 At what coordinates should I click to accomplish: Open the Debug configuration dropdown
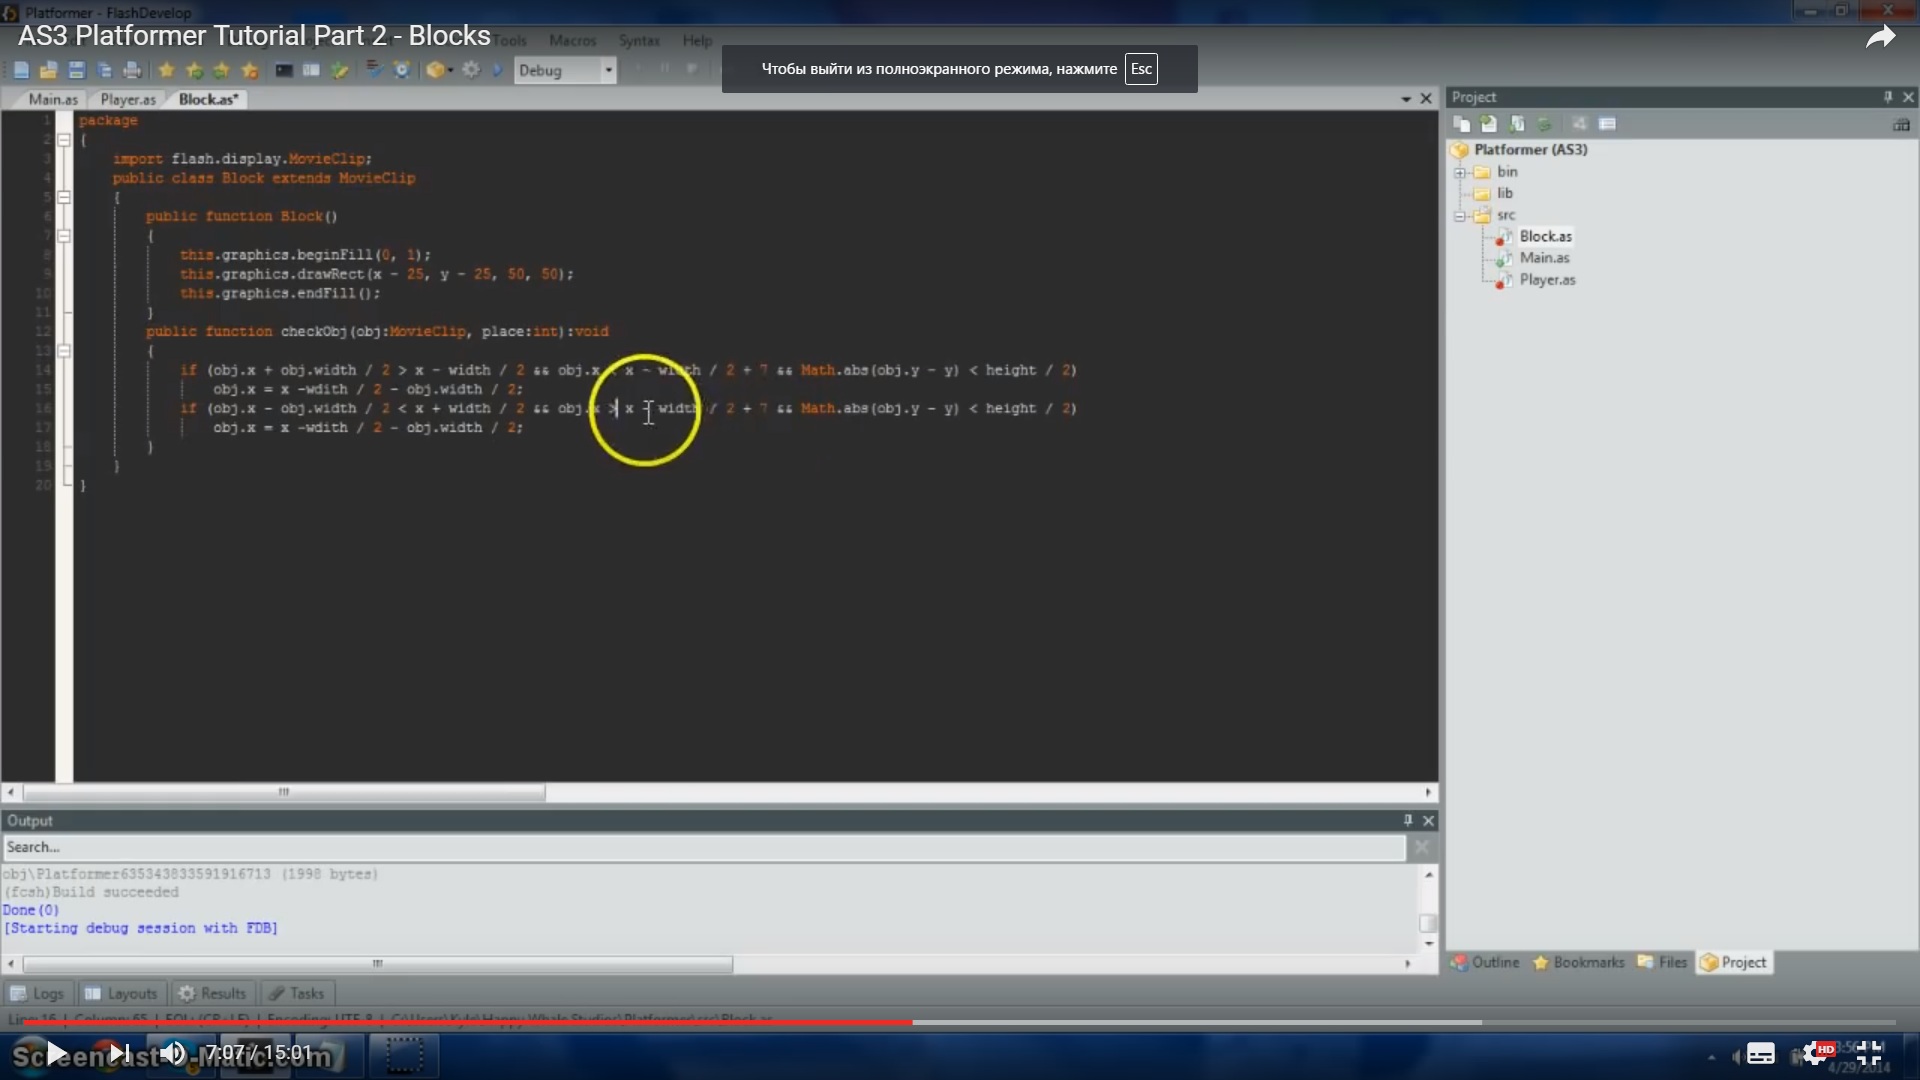coord(565,70)
